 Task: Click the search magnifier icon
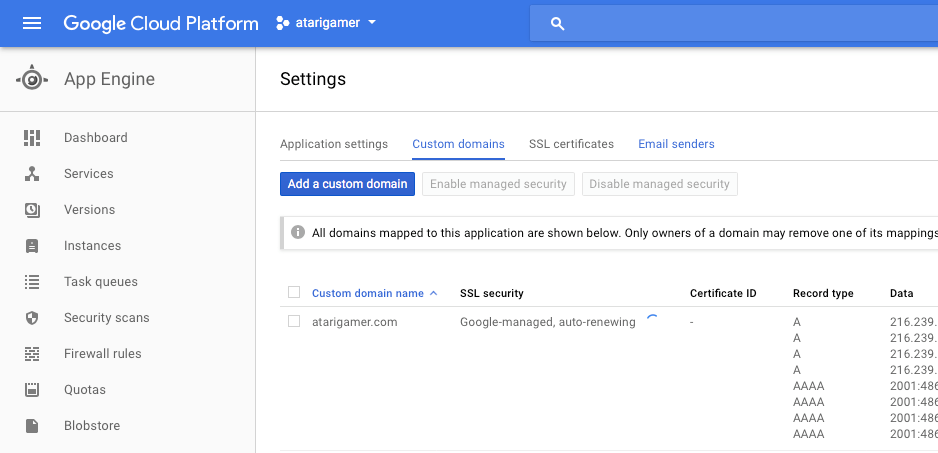pyautogui.click(x=558, y=24)
